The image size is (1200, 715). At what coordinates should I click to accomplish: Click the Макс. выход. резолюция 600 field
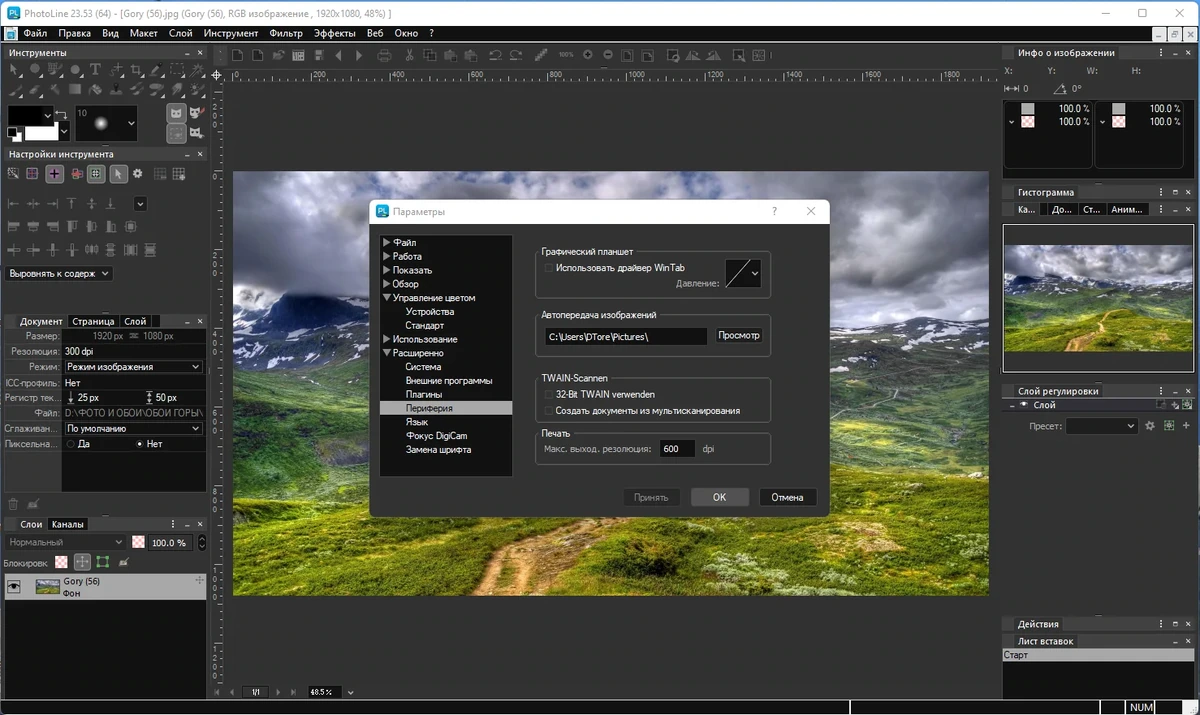point(677,449)
